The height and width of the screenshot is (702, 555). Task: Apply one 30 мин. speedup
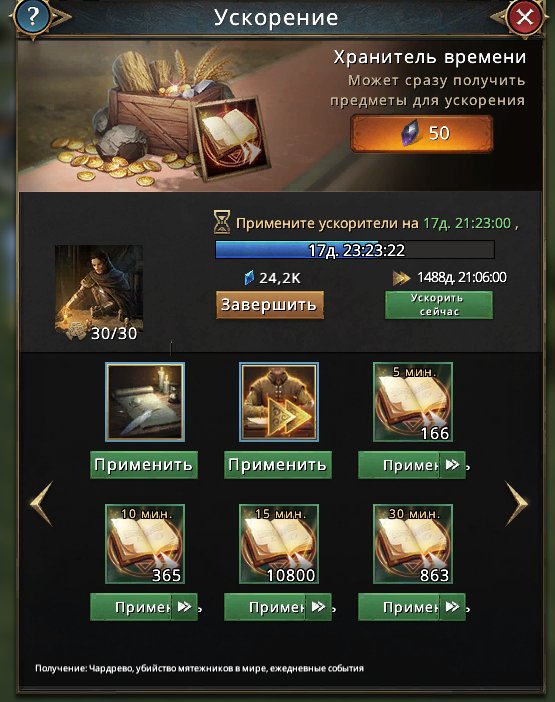[x=398, y=607]
